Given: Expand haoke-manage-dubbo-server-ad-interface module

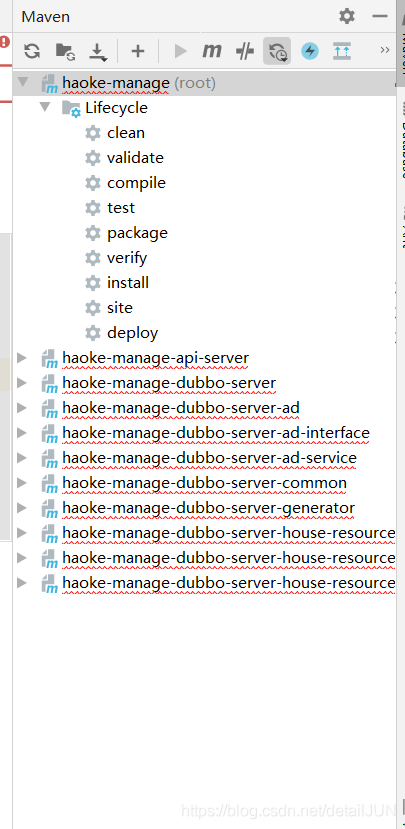Looking at the screenshot, I should [x=22, y=433].
